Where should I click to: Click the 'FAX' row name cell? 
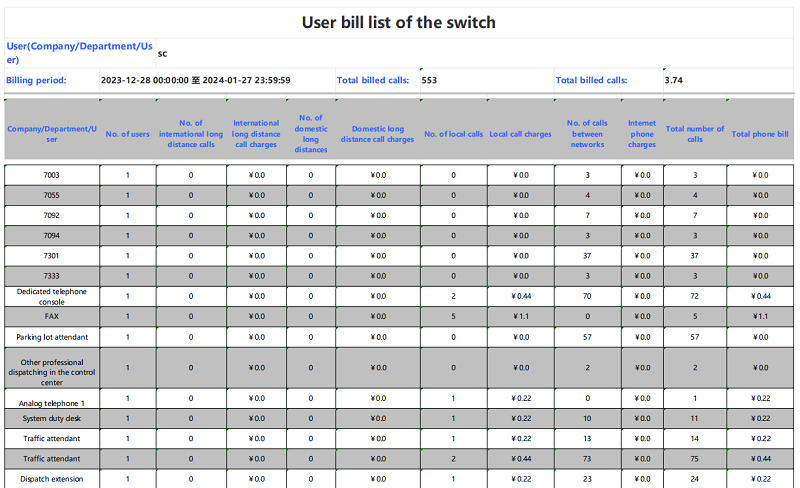(x=51, y=316)
